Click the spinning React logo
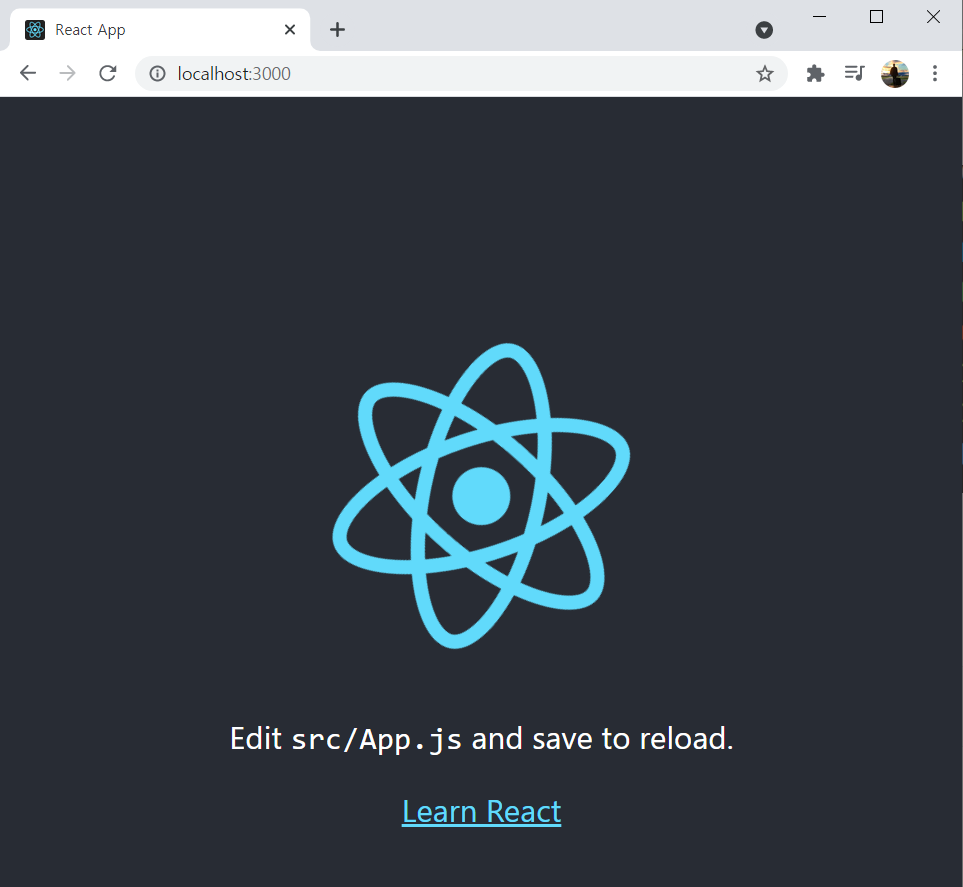 (482, 496)
